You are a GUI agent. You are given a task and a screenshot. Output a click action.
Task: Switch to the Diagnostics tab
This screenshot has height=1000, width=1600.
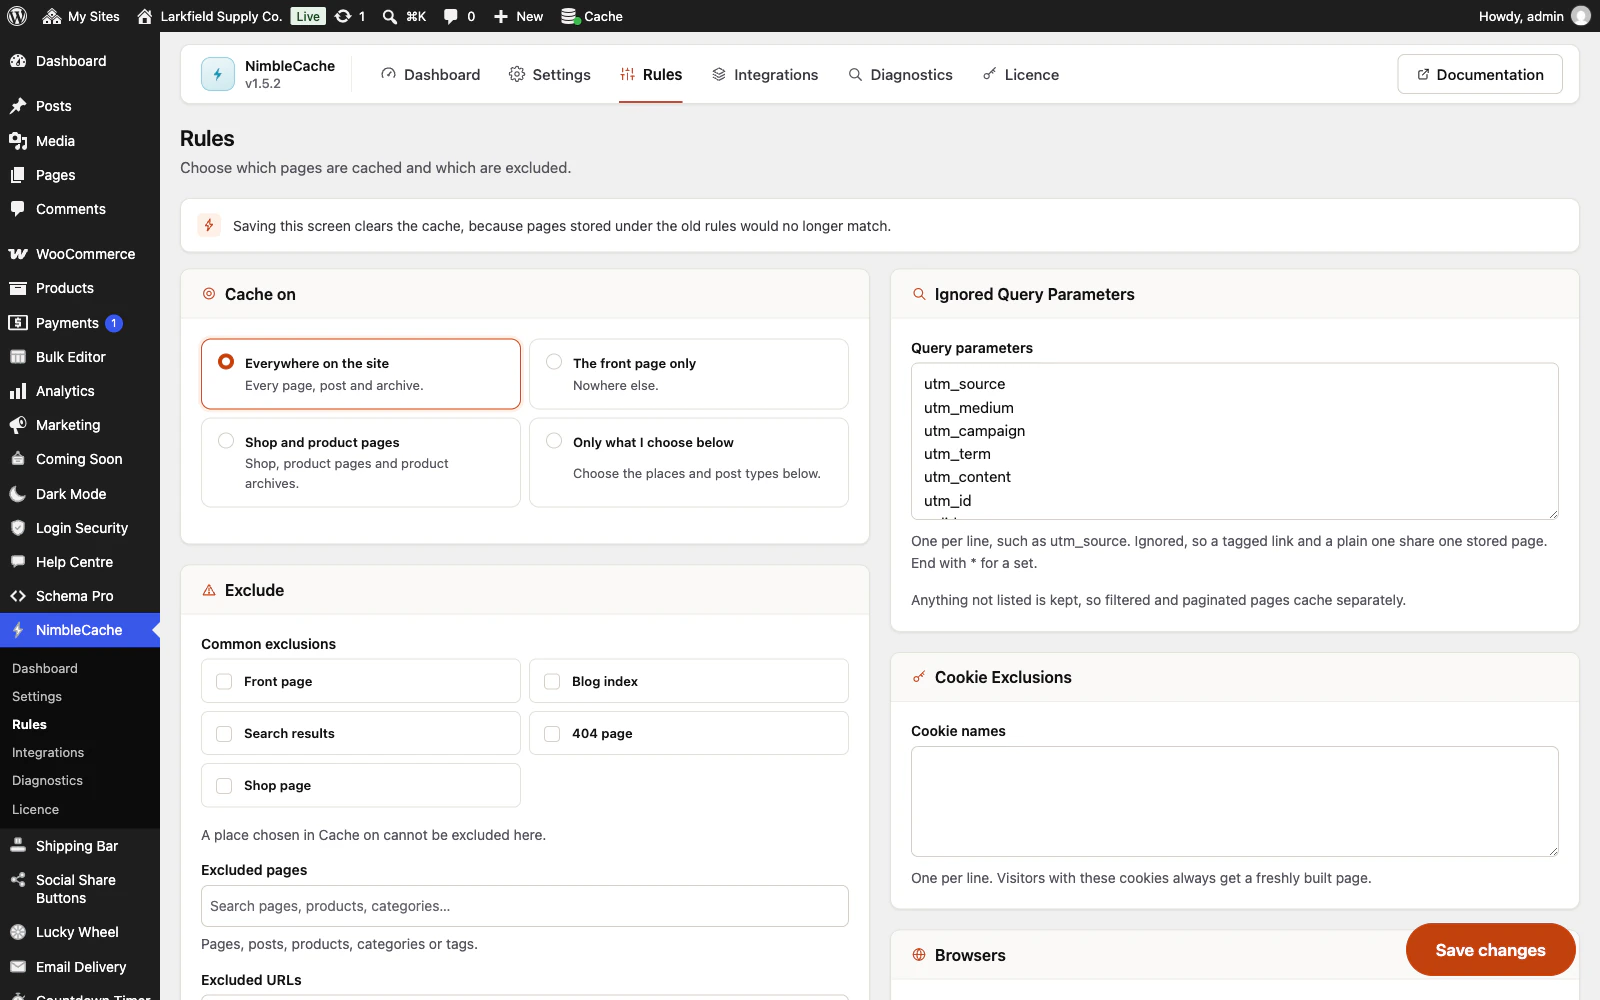900,75
